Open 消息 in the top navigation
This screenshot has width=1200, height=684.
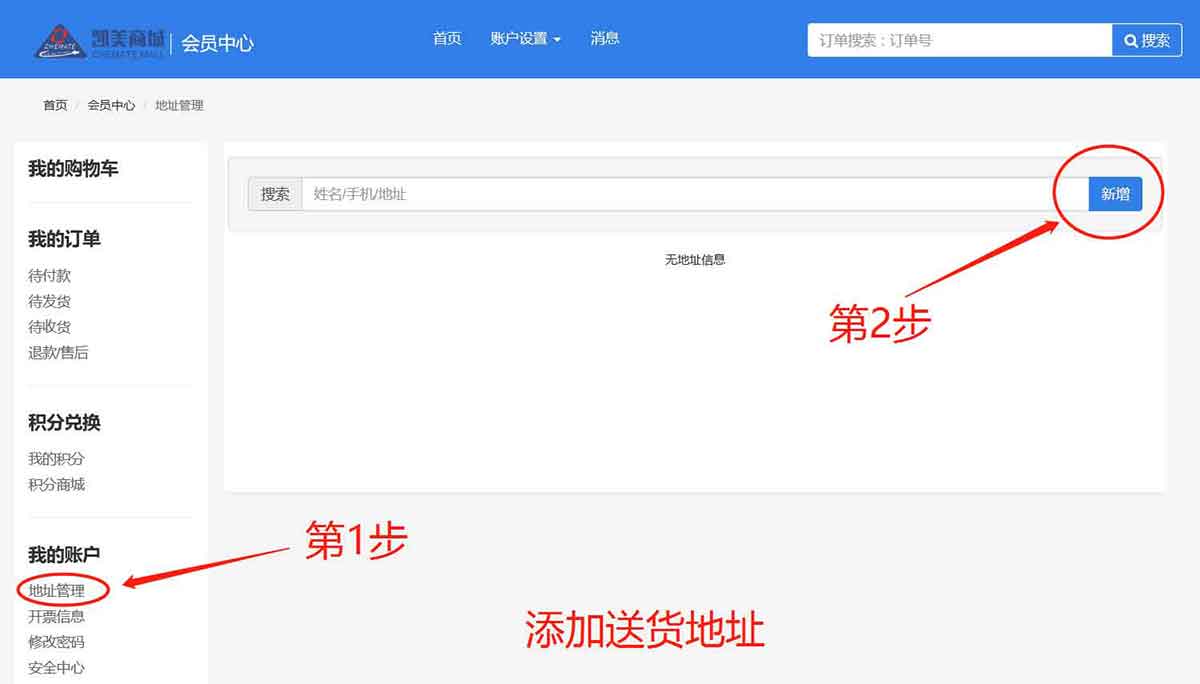(x=604, y=39)
